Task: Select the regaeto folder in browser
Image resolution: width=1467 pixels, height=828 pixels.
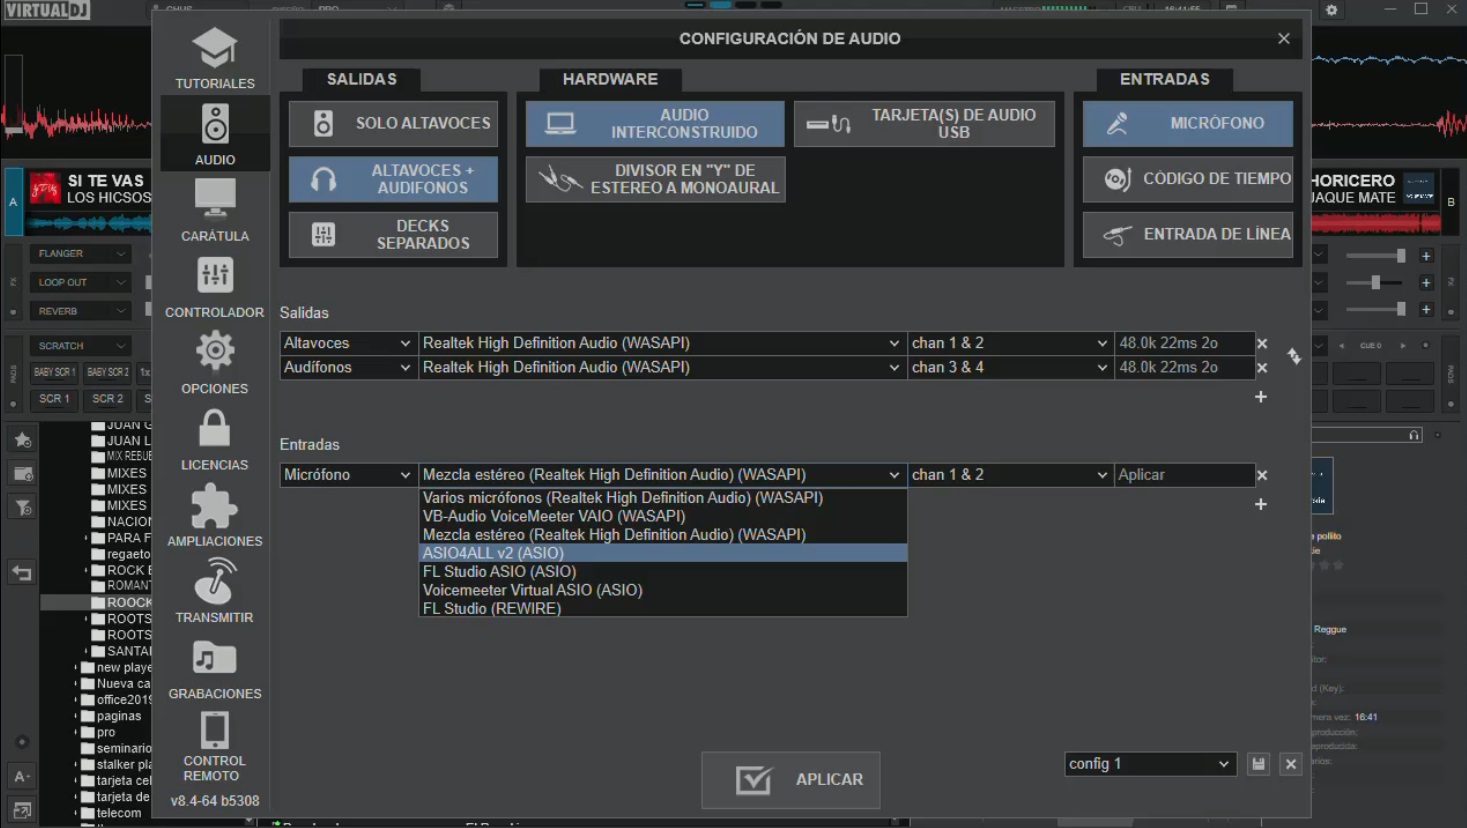Action: pos(122,554)
